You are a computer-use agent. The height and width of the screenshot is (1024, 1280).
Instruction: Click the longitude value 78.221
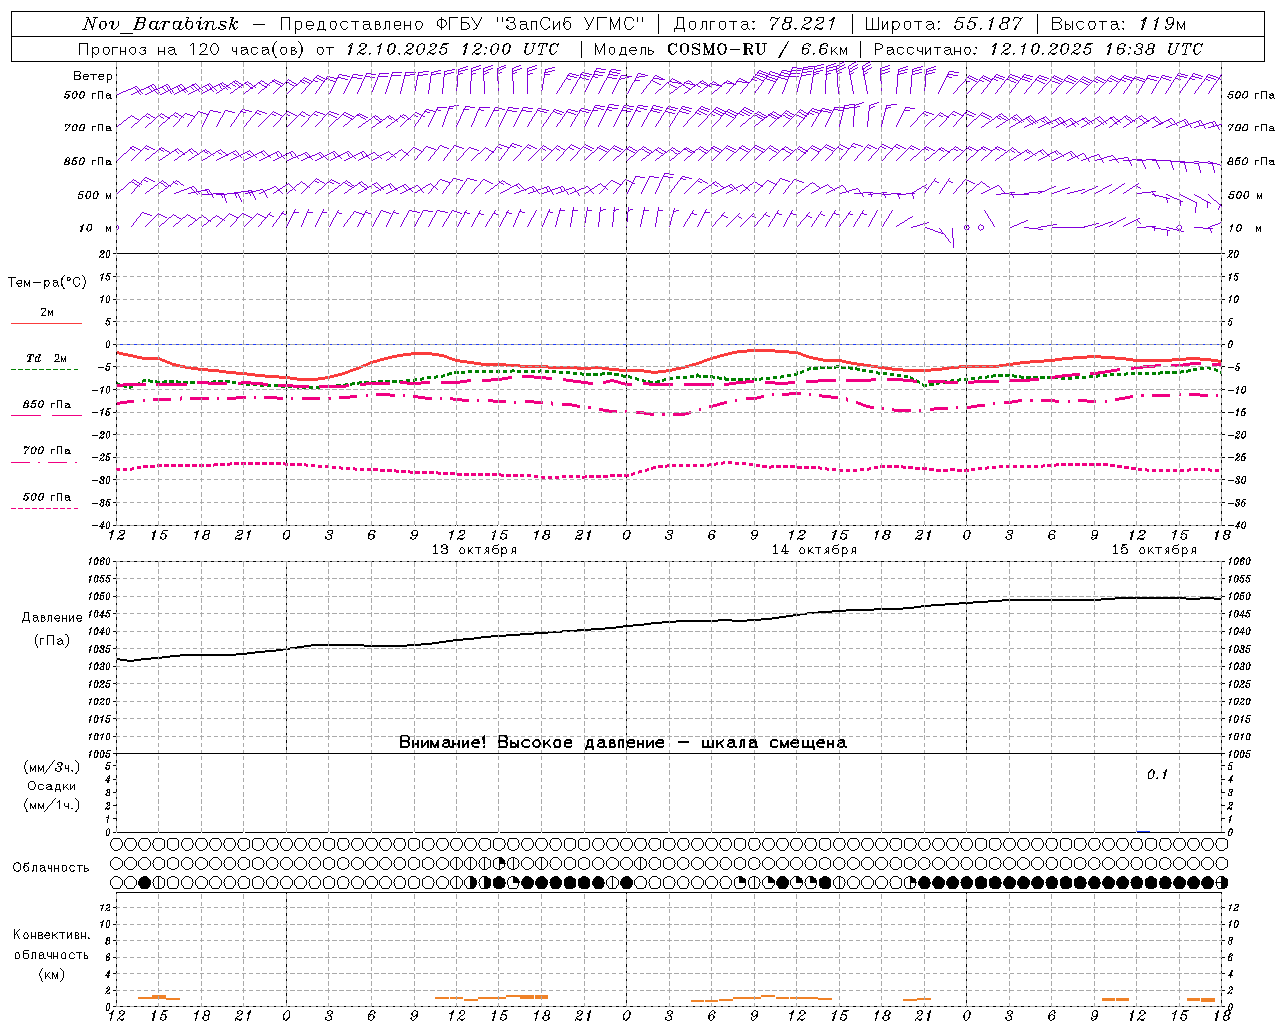point(804,25)
